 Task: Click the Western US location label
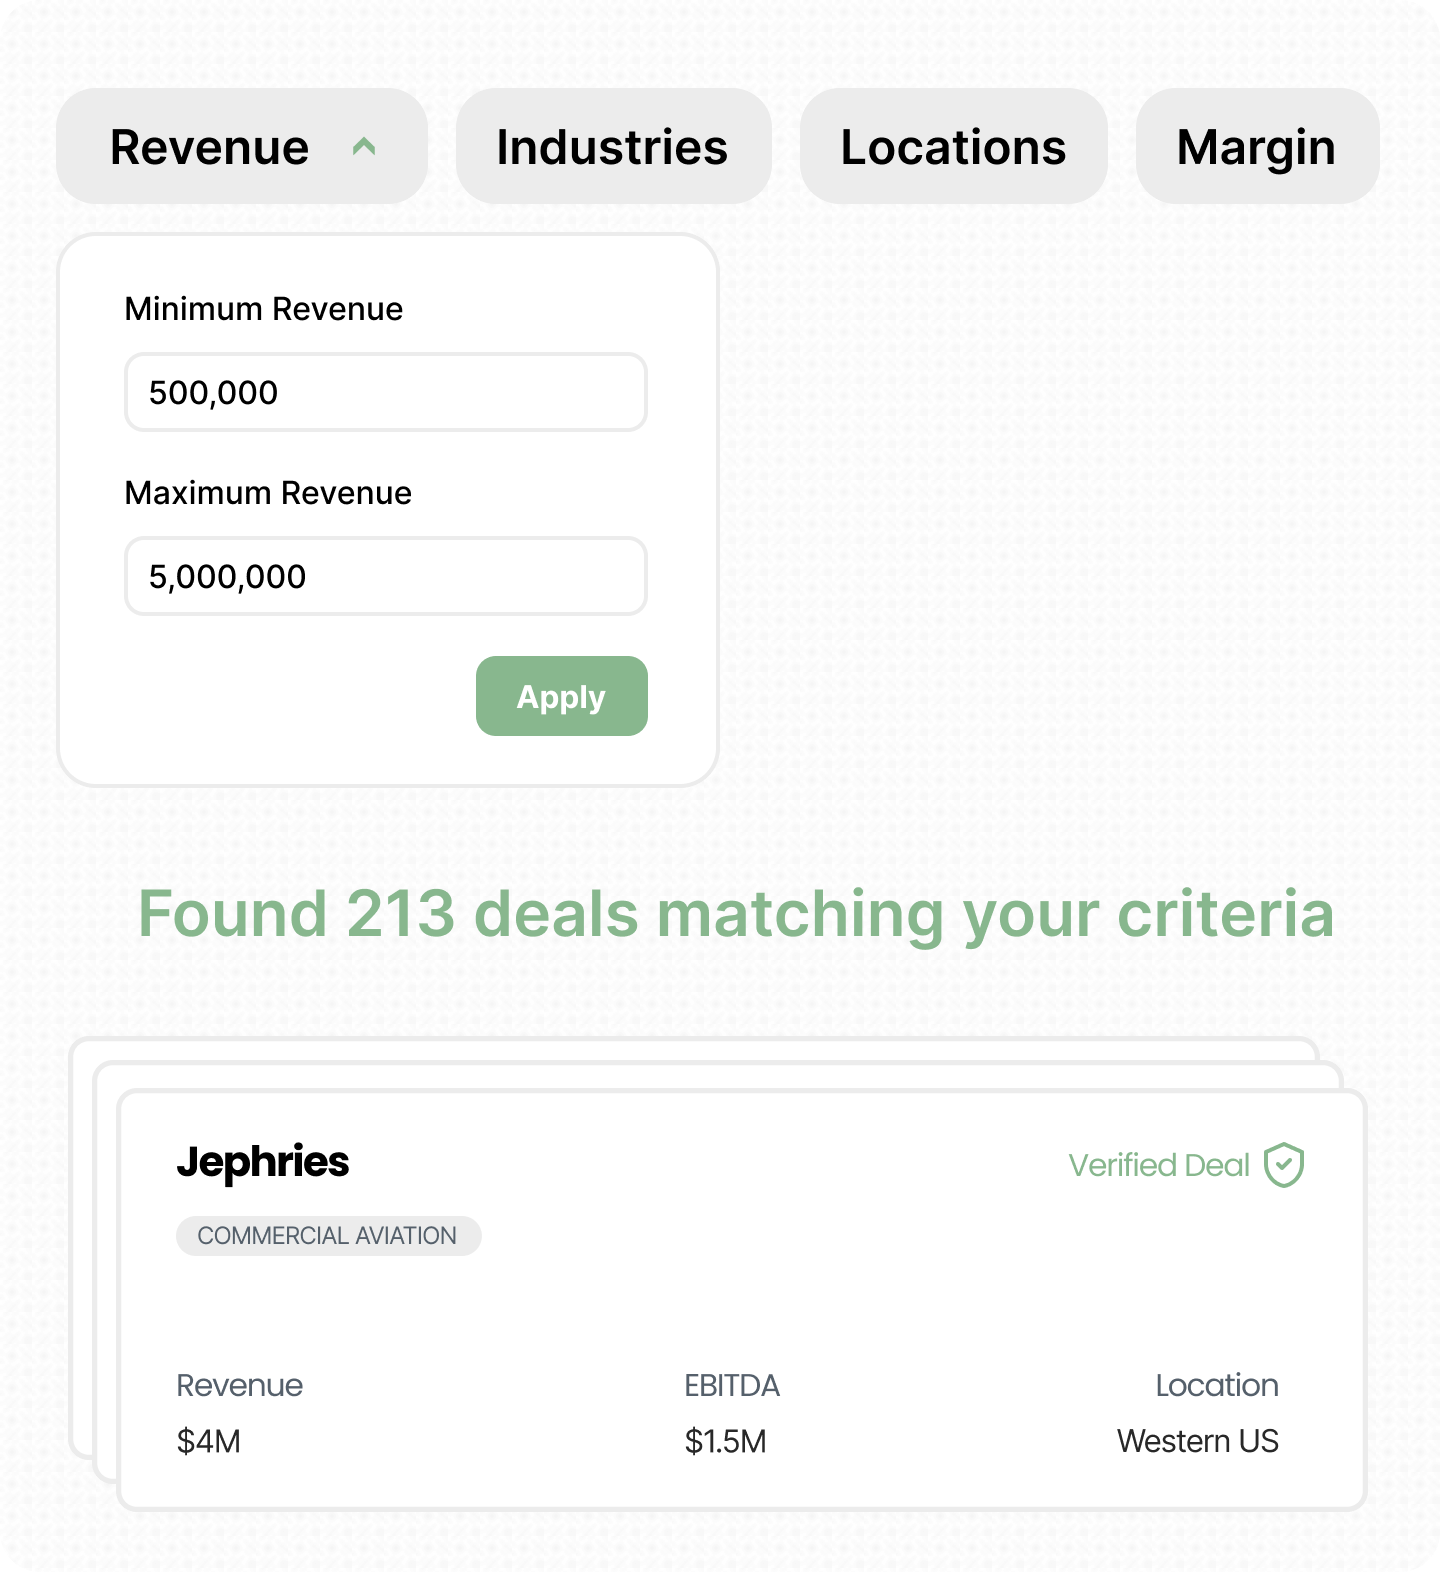pyautogui.click(x=1199, y=1441)
